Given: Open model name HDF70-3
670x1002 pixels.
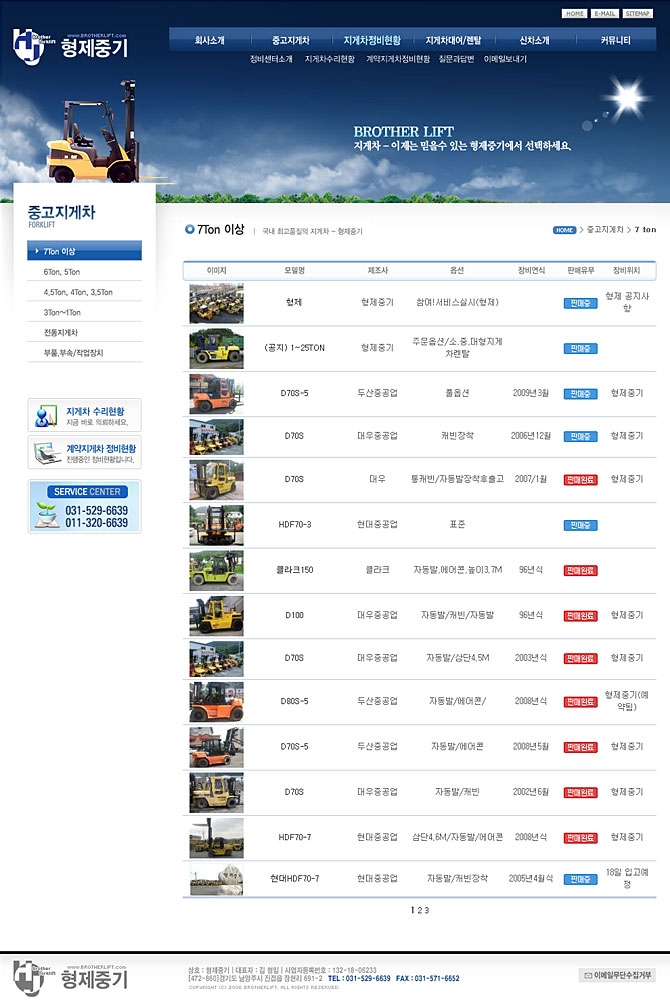Looking at the screenshot, I should [x=295, y=525].
